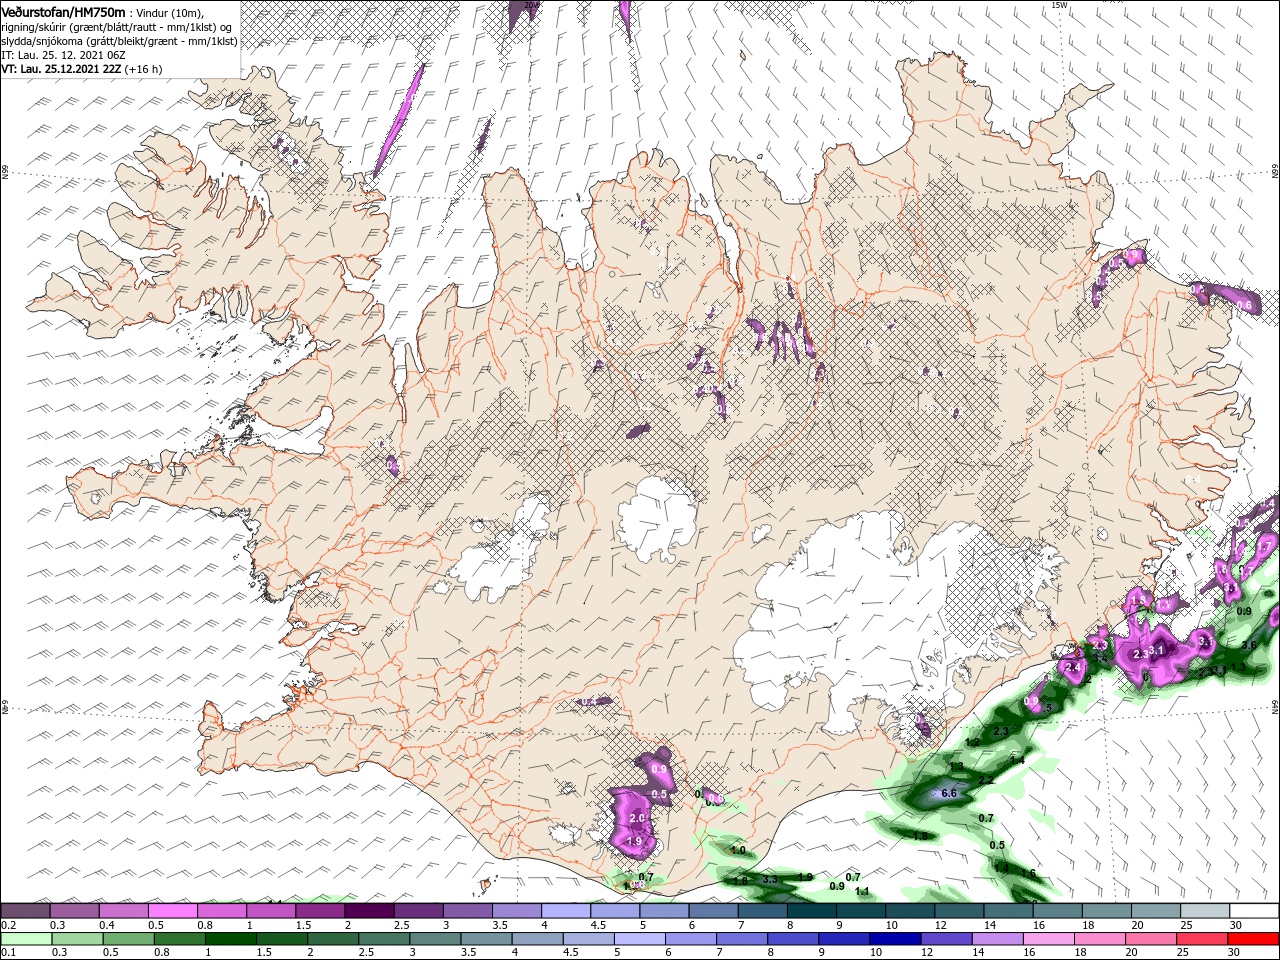
Task: Click the '25' label on the top snow scale
Action: [1187, 925]
